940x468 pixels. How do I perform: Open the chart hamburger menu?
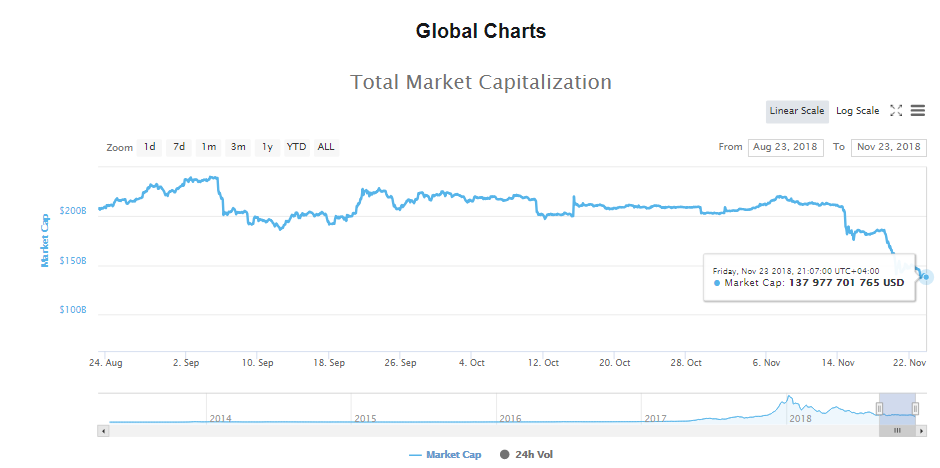tap(917, 111)
